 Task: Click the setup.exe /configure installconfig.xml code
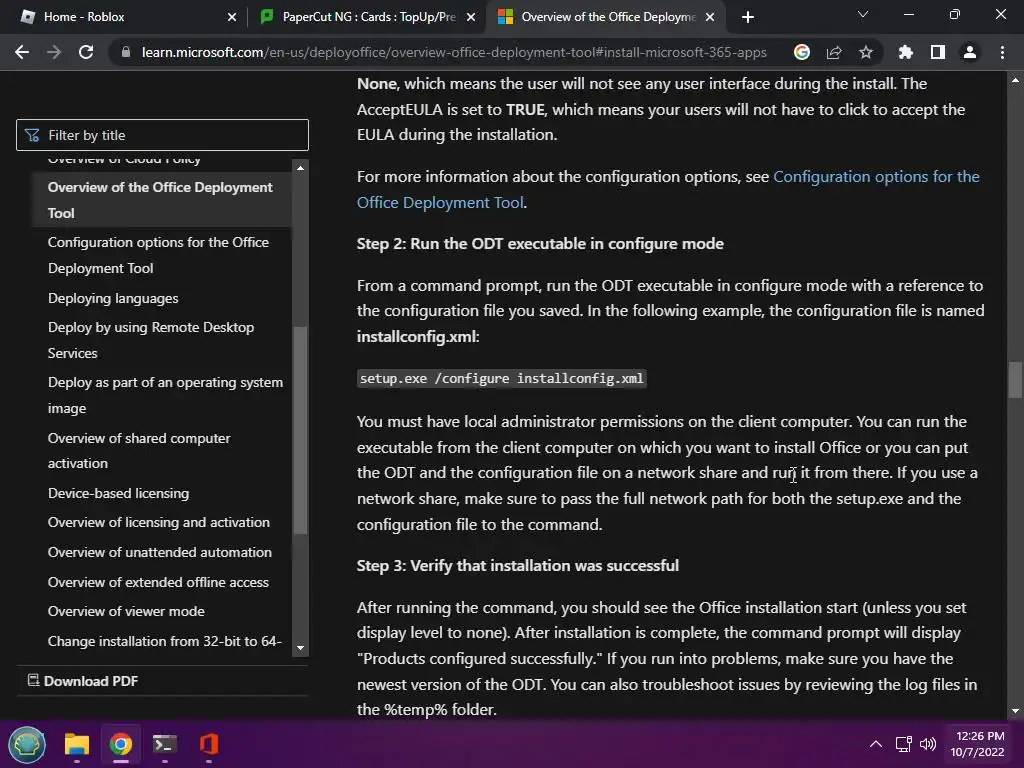[x=502, y=378]
